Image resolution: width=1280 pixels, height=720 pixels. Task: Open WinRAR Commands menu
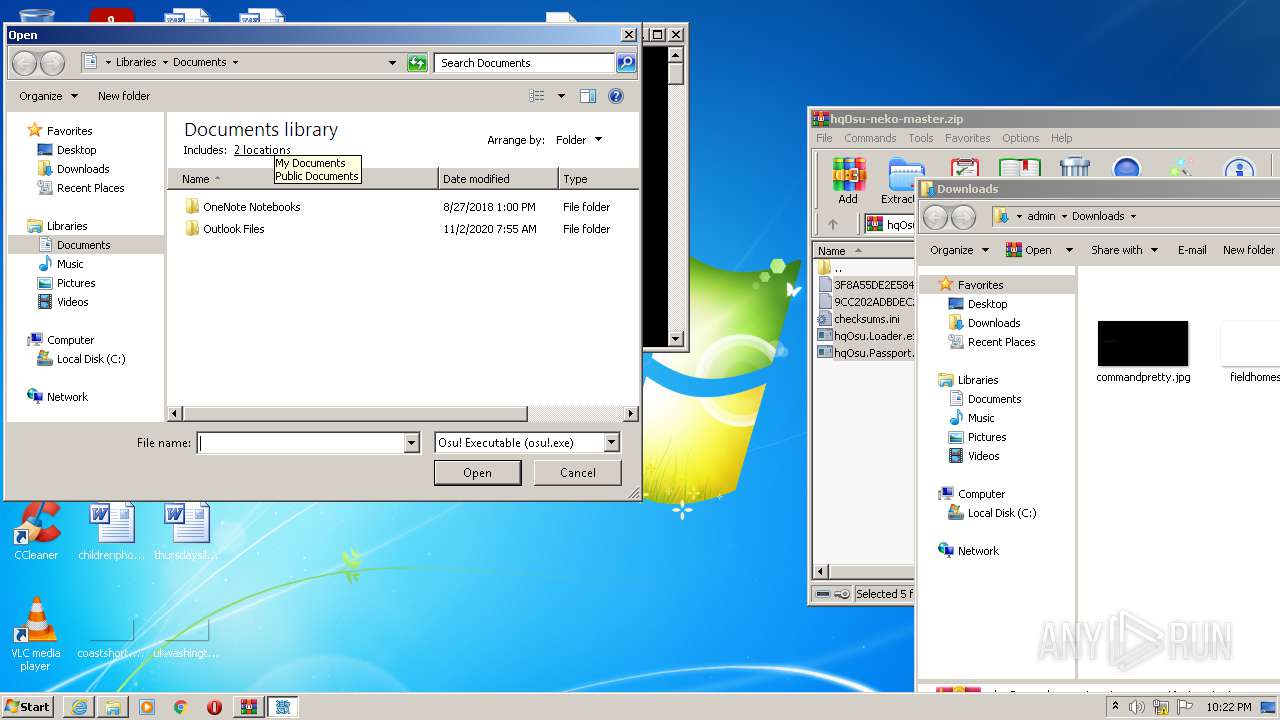(870, 138)
